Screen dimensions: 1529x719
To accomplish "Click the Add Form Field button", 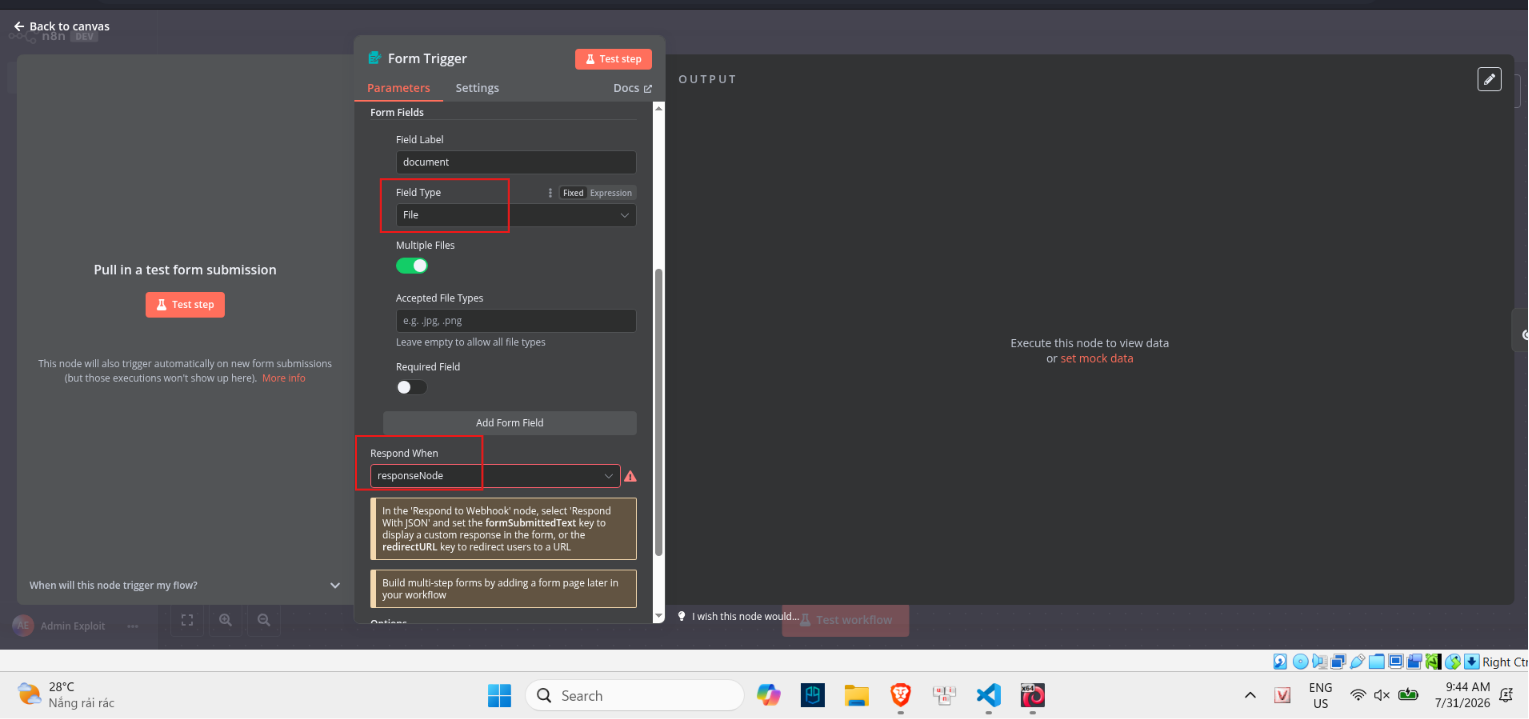I will click(x=510, y=423).
